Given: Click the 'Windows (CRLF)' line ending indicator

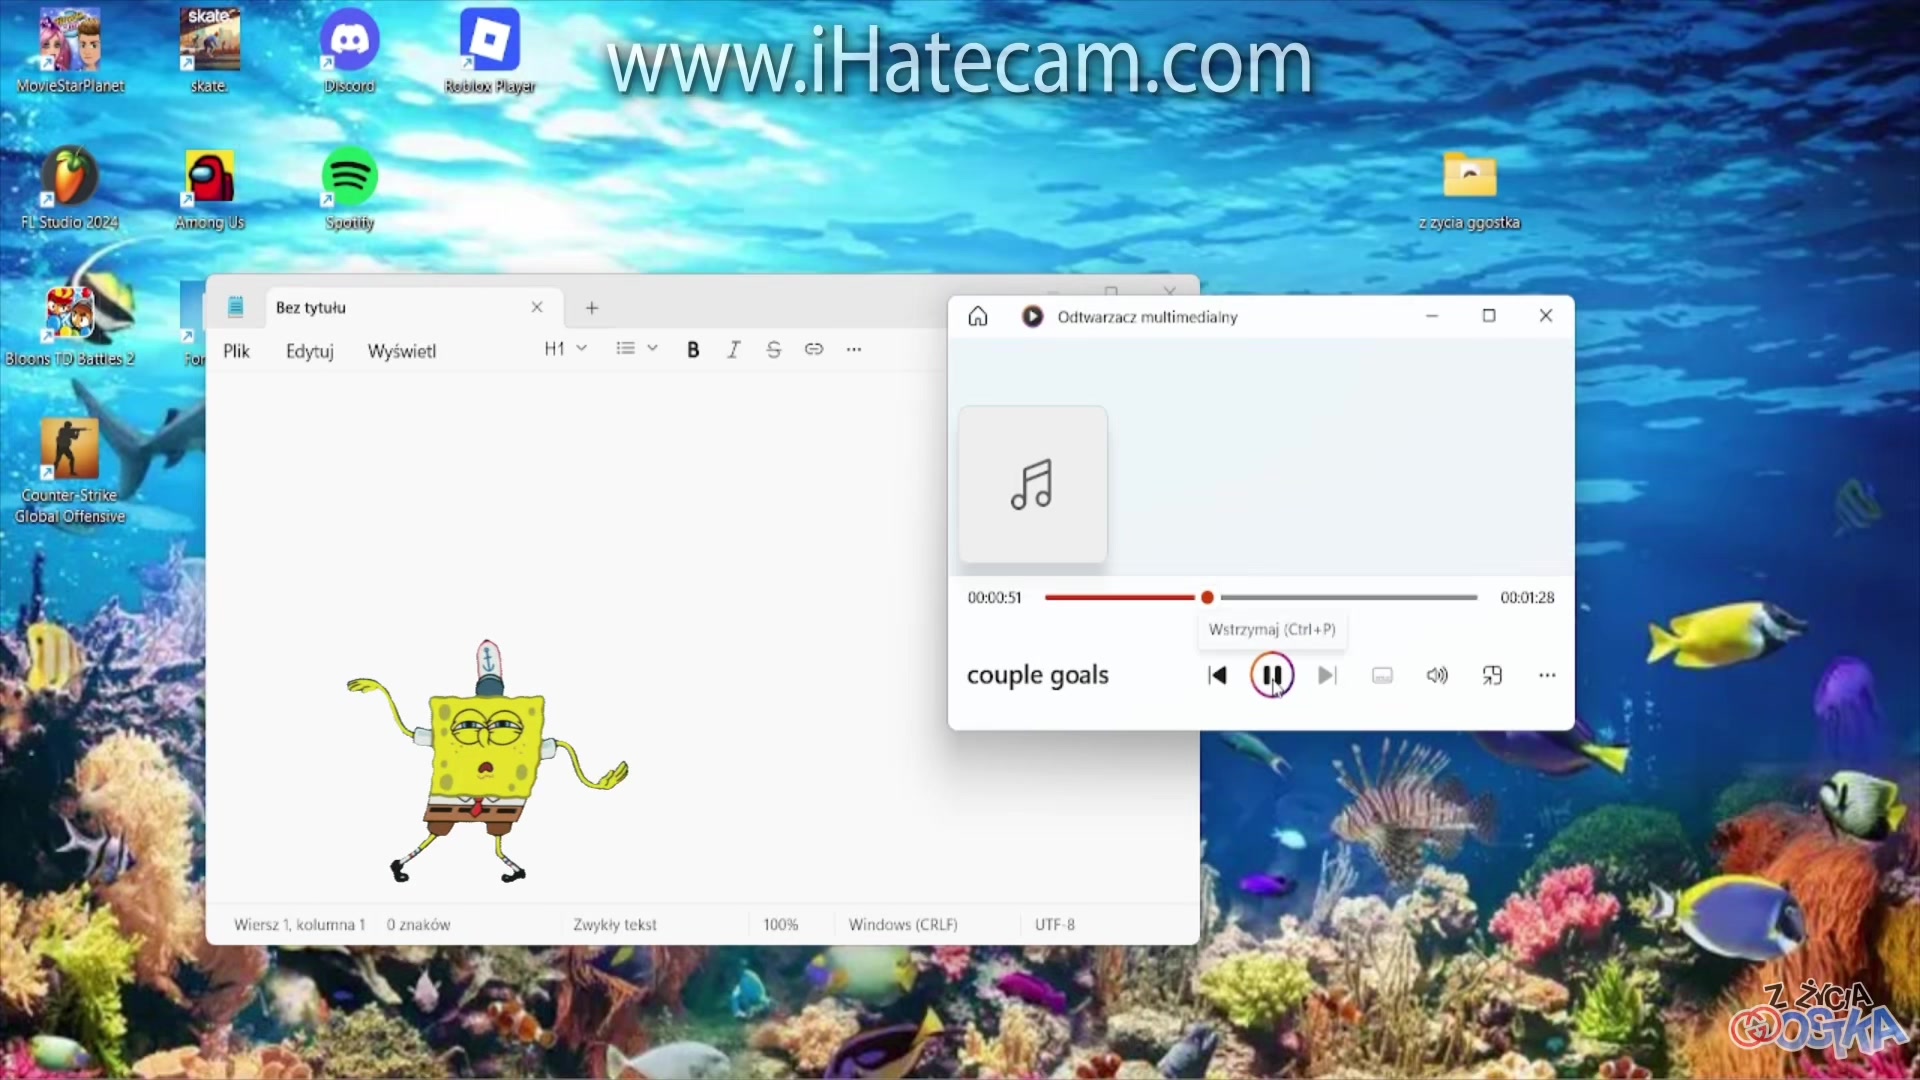Looking at the screenshot, I should 903,925.
